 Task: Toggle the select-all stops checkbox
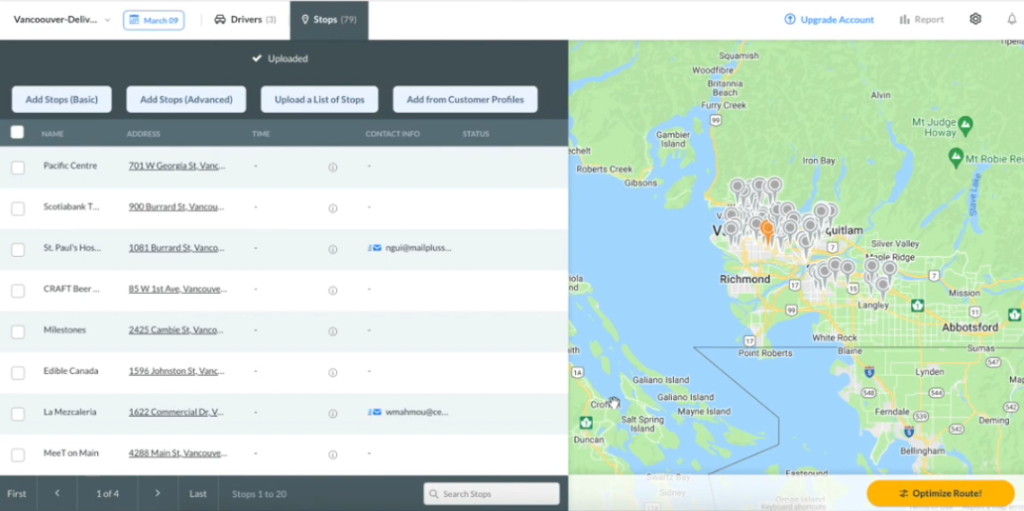pyautogui.click(x=18, y=133)
